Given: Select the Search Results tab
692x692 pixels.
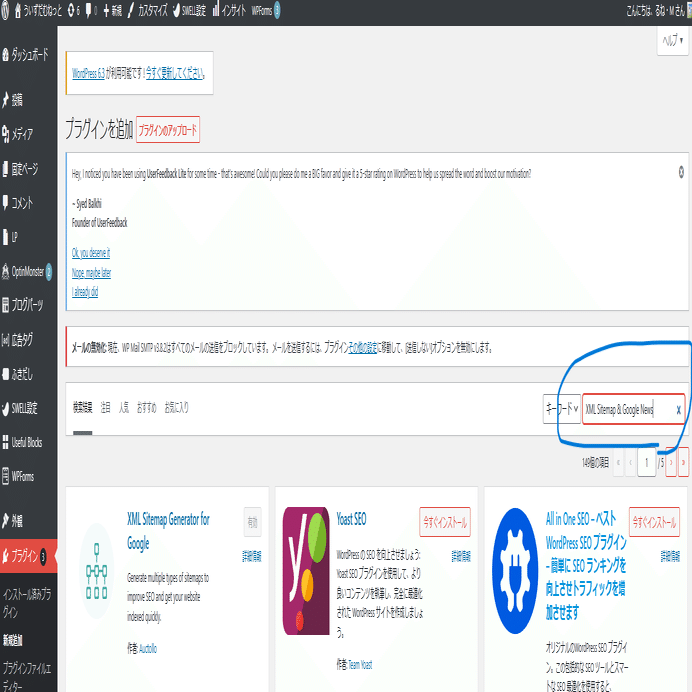Looking at the screenshot, I should click(x=83, y=408).
